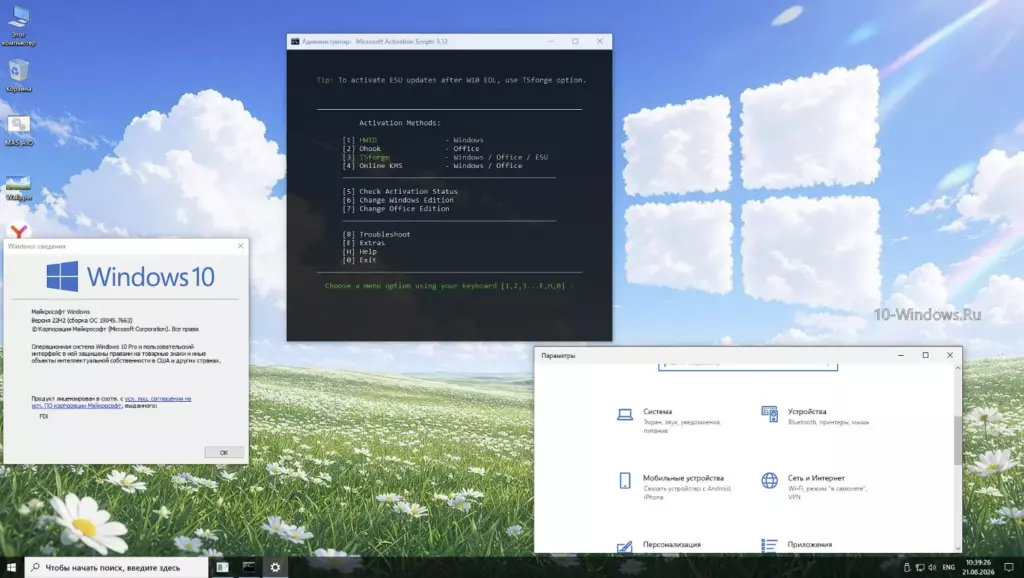This screenshot has width=1024, height=578.
Task: Close the 'Windows: сведения' dialog
Action: click(240, 246)
